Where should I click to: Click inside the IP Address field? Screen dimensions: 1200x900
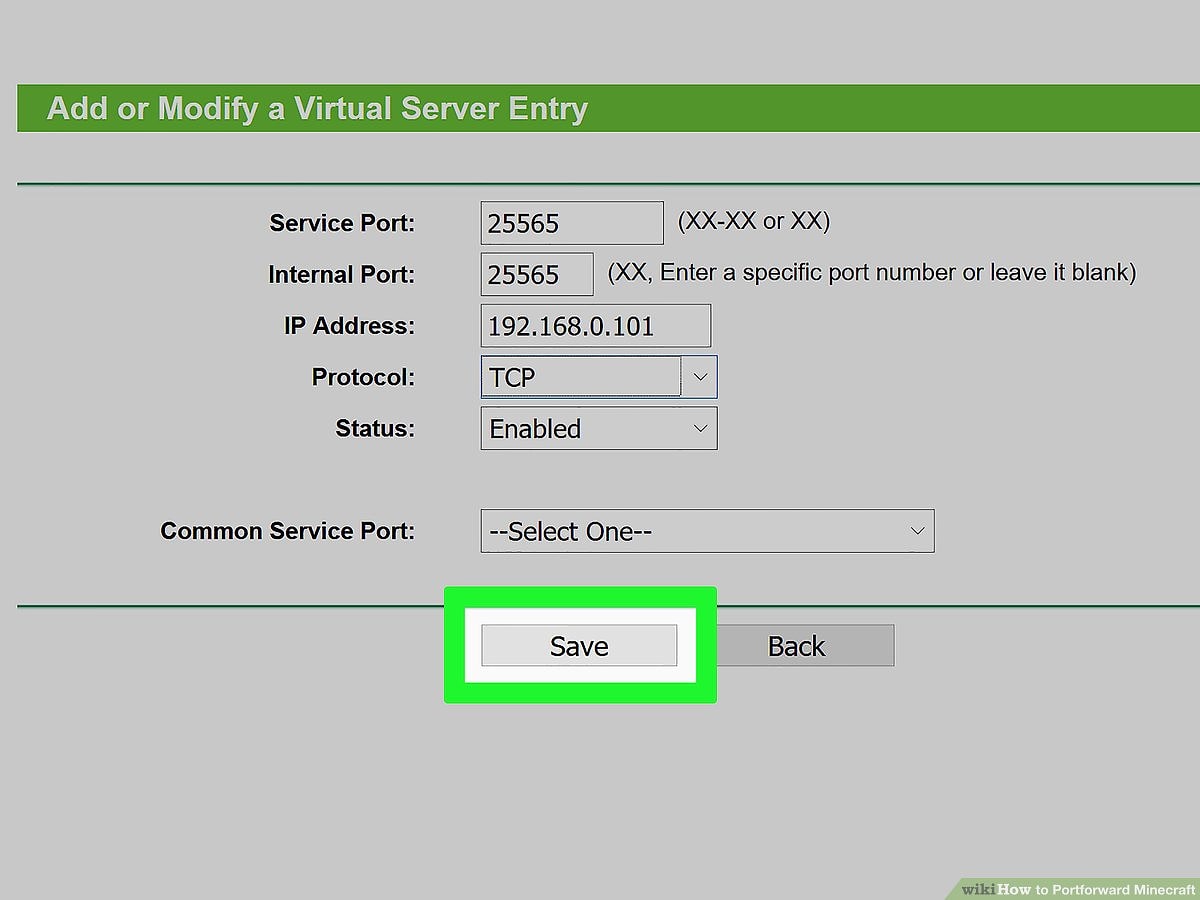pyautogui.click(x=596, y=325)
